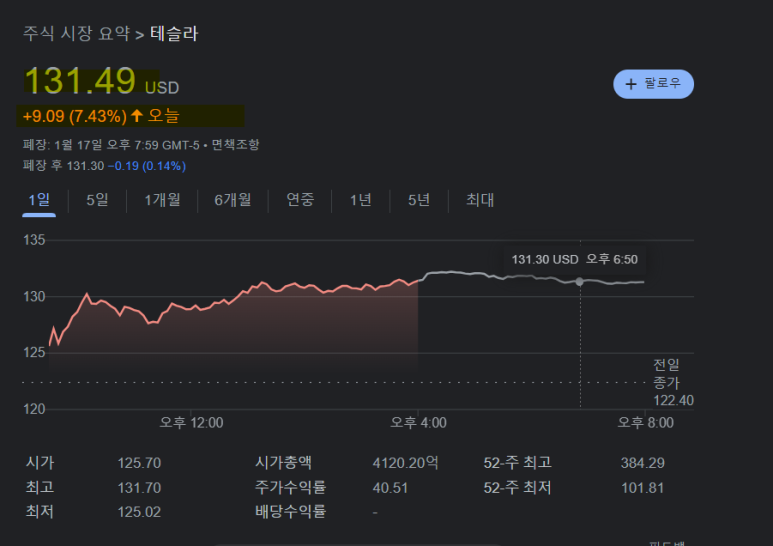
Task: Select the 6개월 range tab
Action: (233, 200)
